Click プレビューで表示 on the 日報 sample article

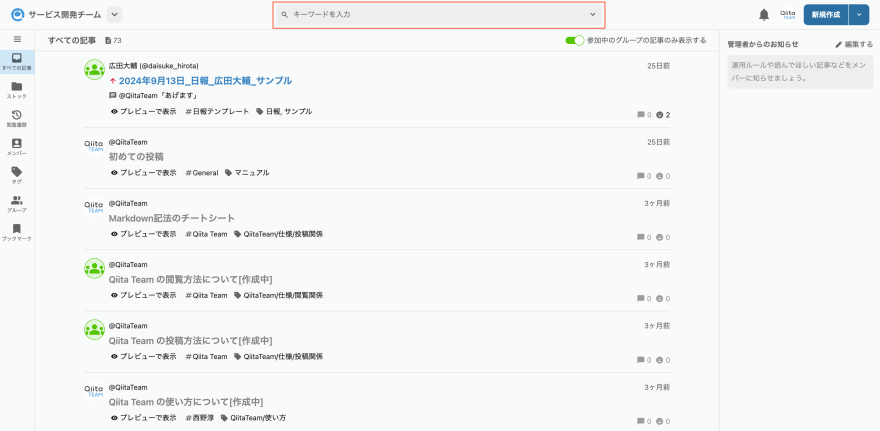tap(144, 112)
